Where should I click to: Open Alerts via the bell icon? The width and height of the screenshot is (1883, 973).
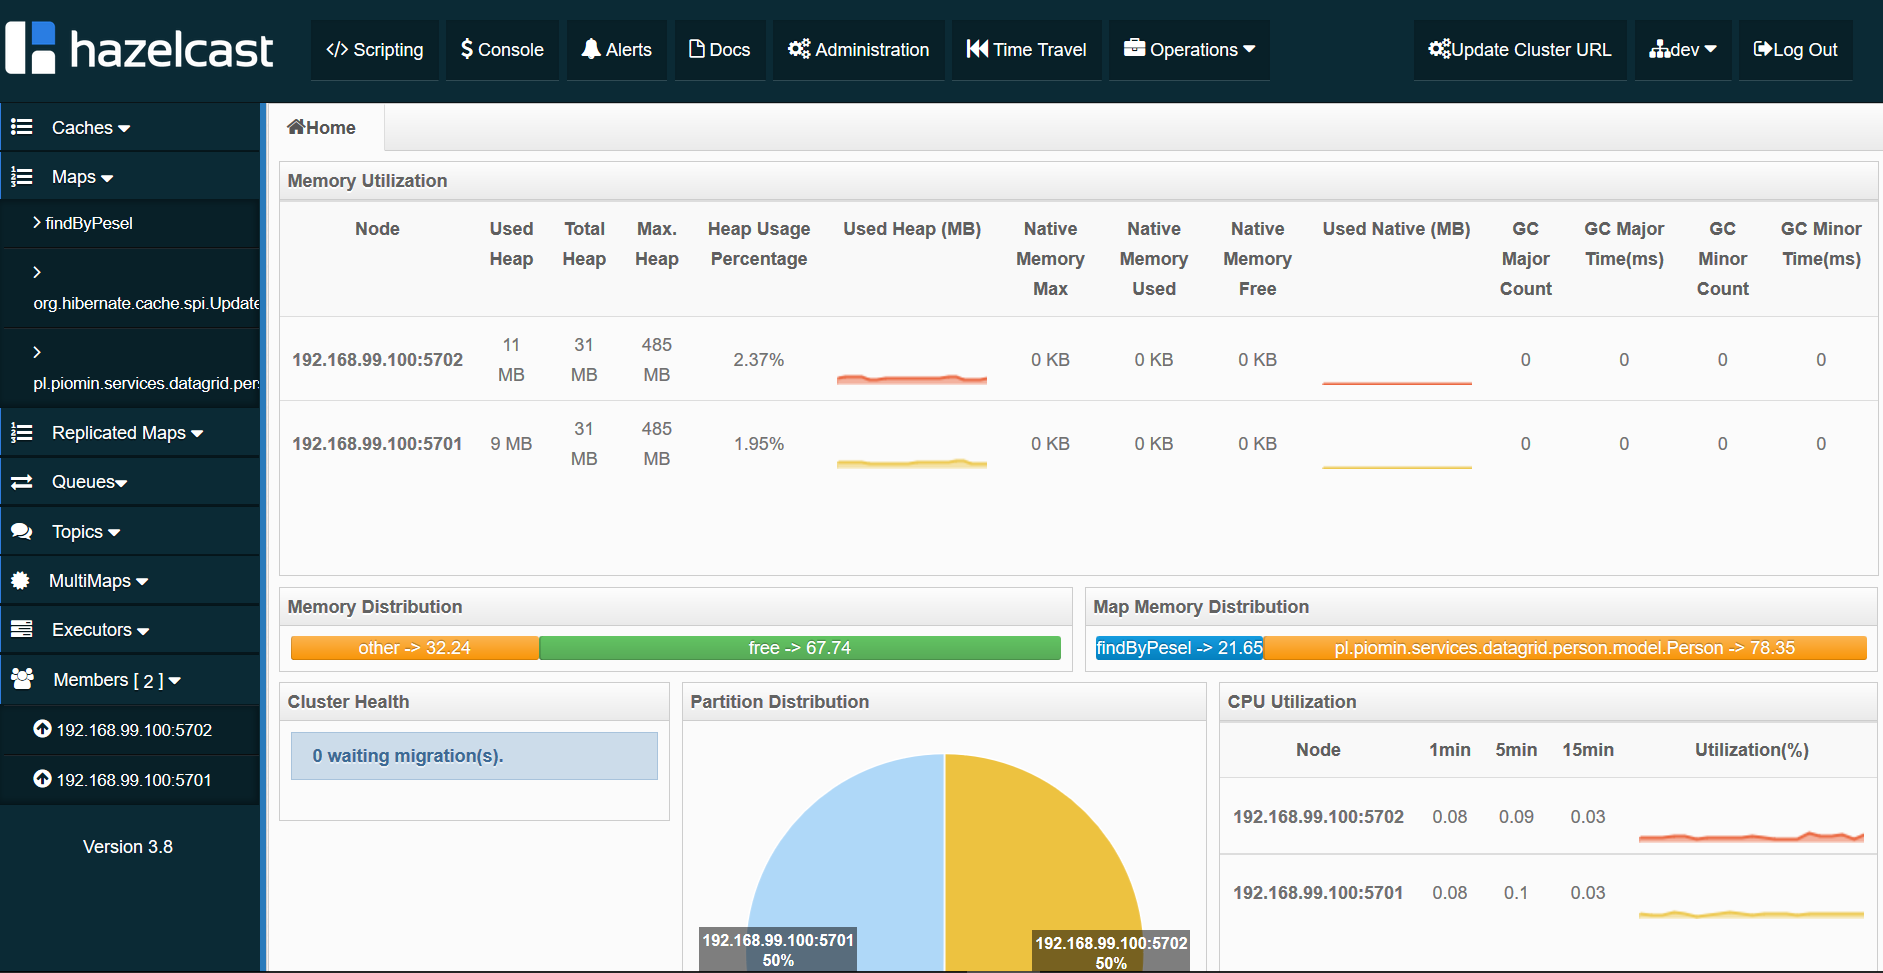(591, 49)
